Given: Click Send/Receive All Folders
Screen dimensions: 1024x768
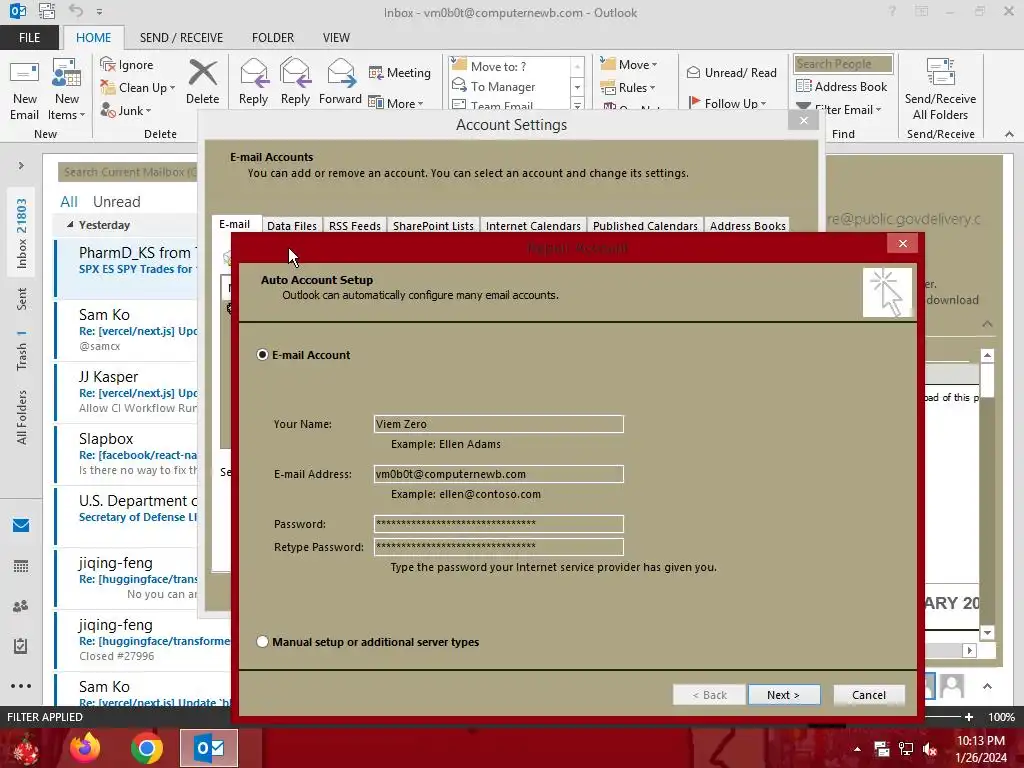Looking at the screenshot, I should pyautogui.click(x=940, y=89).
